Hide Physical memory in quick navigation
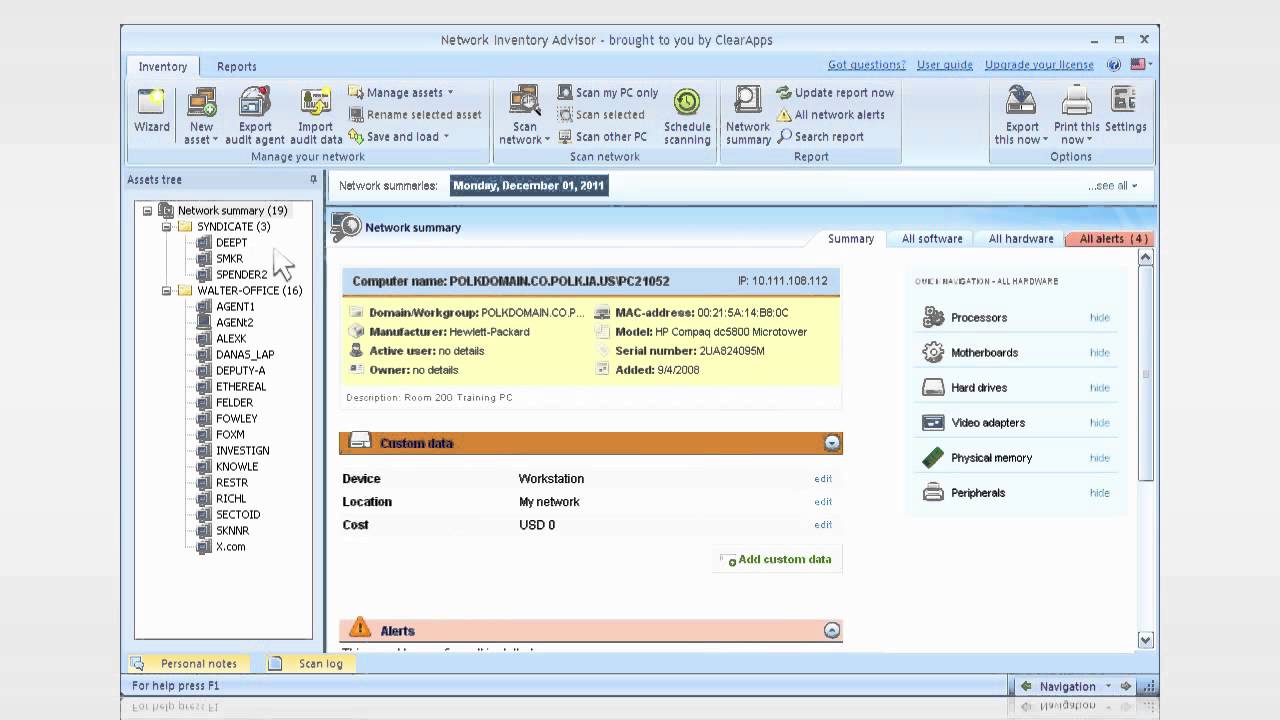The height and width of the screenshot is (720, 1280). pos(1100,457)
